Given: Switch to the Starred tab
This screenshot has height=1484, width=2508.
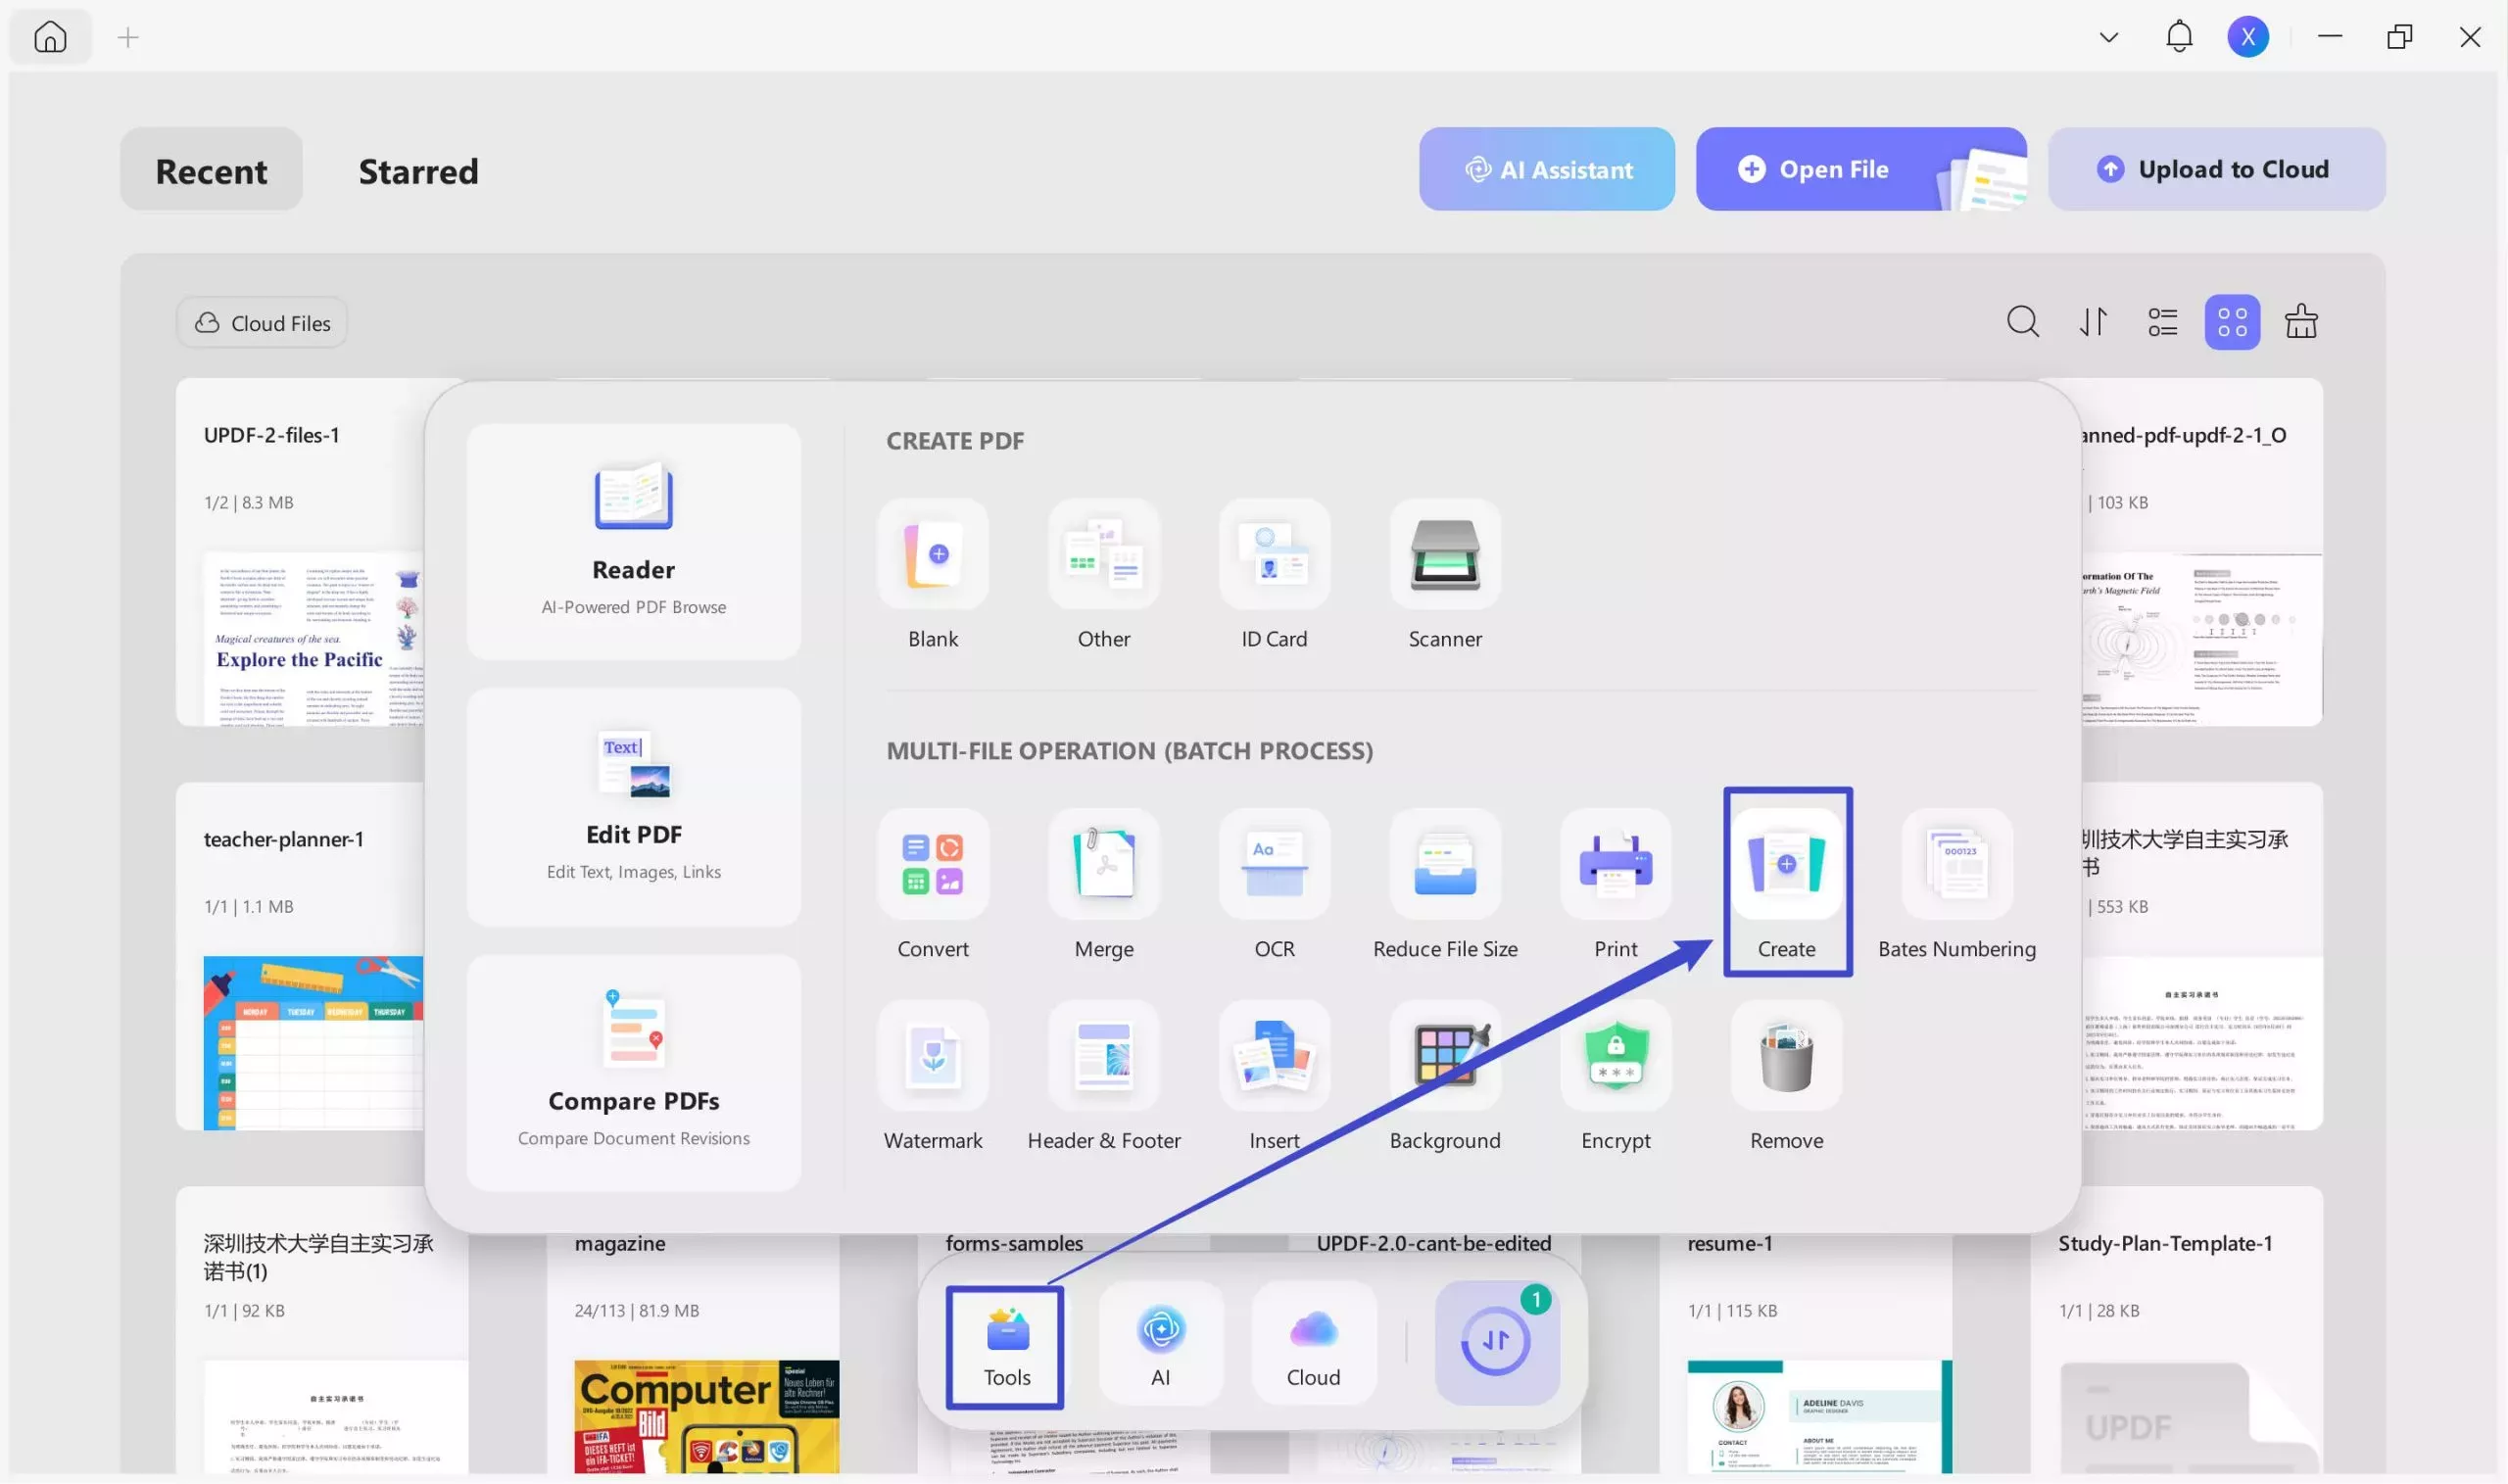Looking at the screenshot, I should click(x=418, y=171).
